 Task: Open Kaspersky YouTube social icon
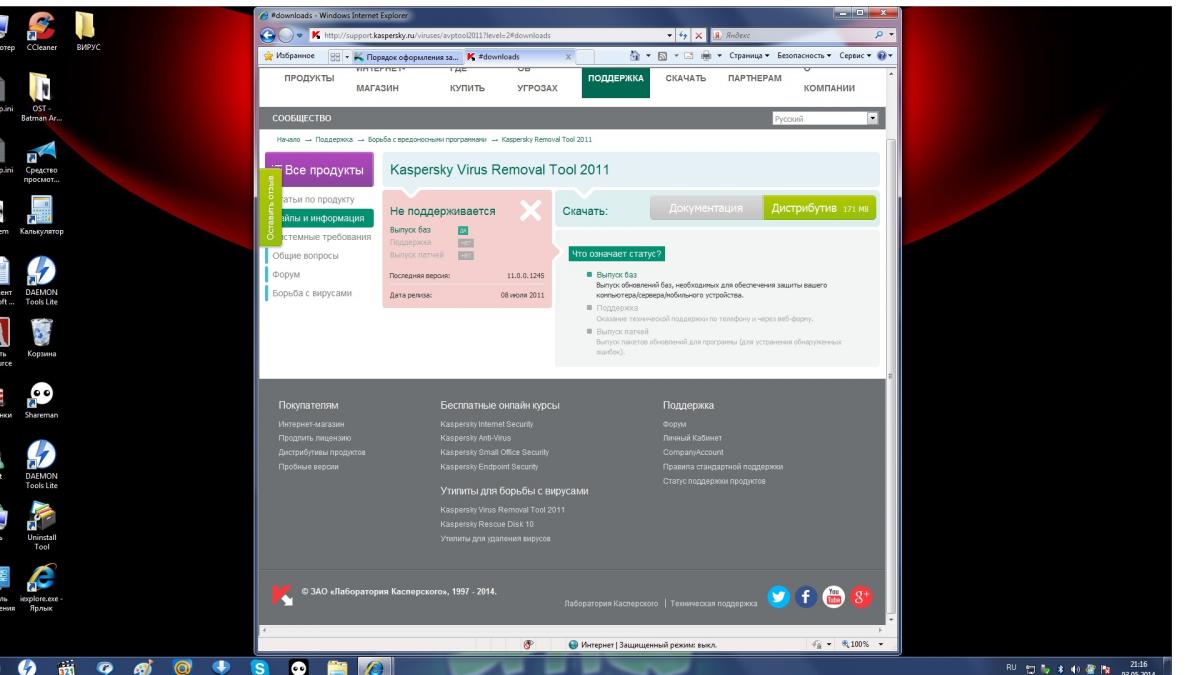coord(834,596)
